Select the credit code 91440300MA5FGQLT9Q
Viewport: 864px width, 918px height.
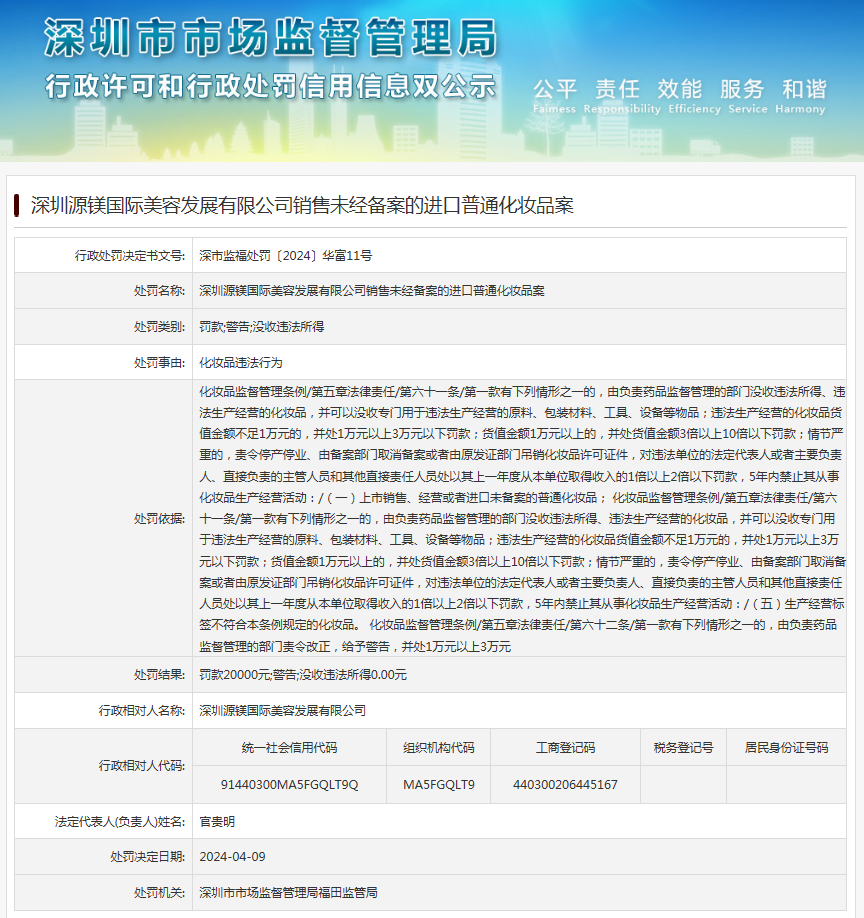pyautogui.click(x=289, y=785)
